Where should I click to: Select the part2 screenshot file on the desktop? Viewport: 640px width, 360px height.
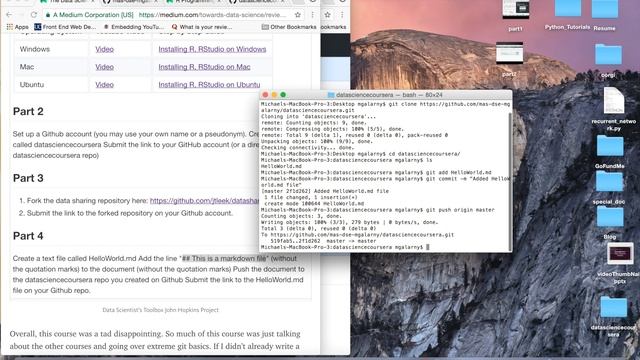(509, 59)
